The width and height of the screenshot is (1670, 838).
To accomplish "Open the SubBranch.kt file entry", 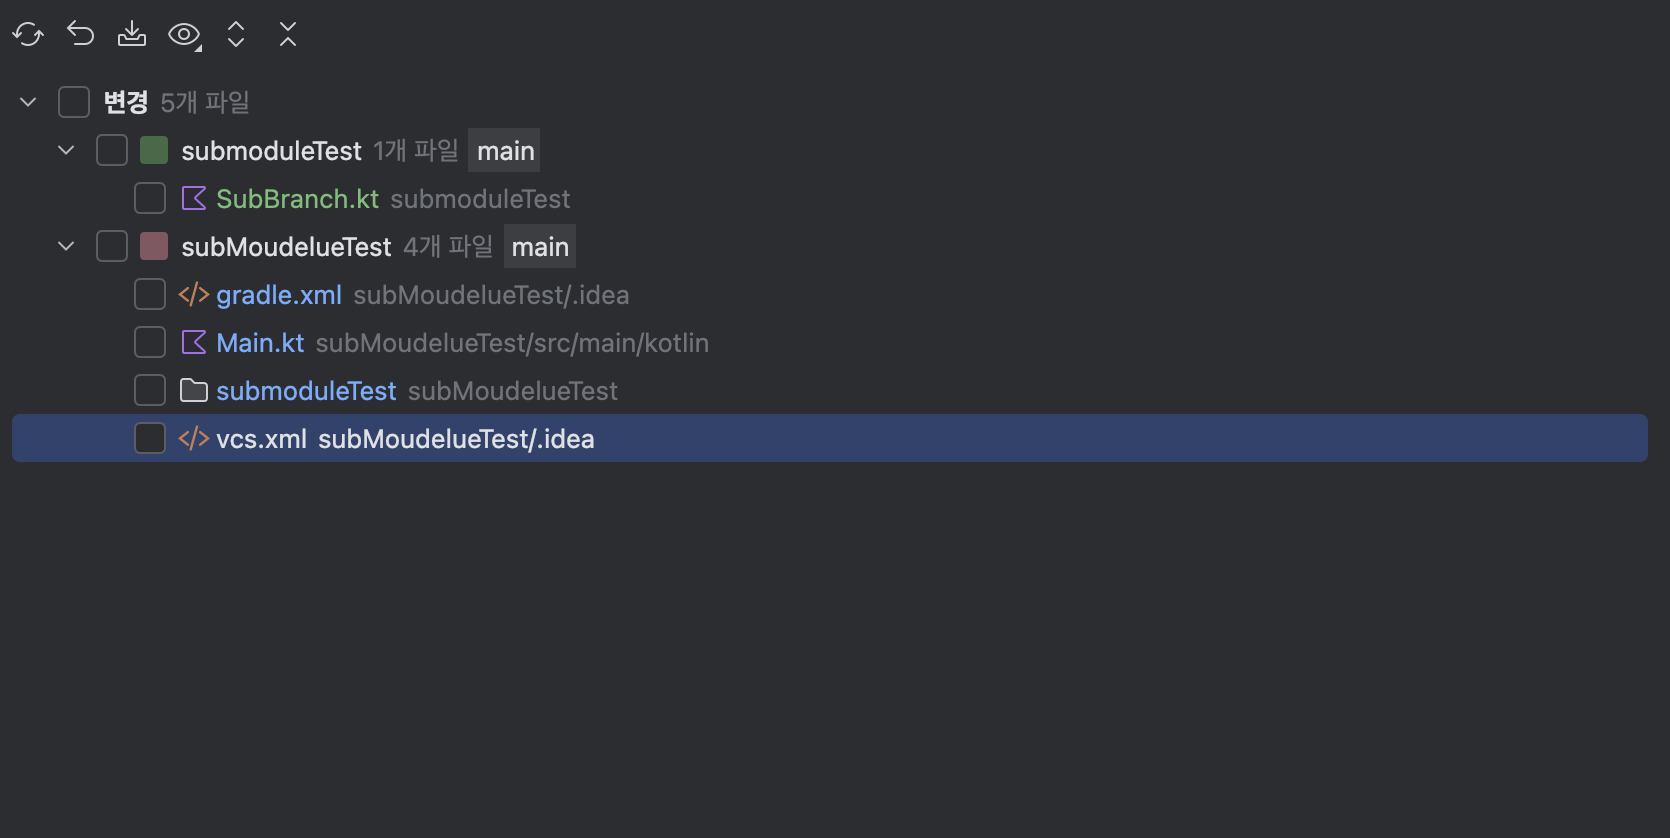I will click(x=296, y=198).
